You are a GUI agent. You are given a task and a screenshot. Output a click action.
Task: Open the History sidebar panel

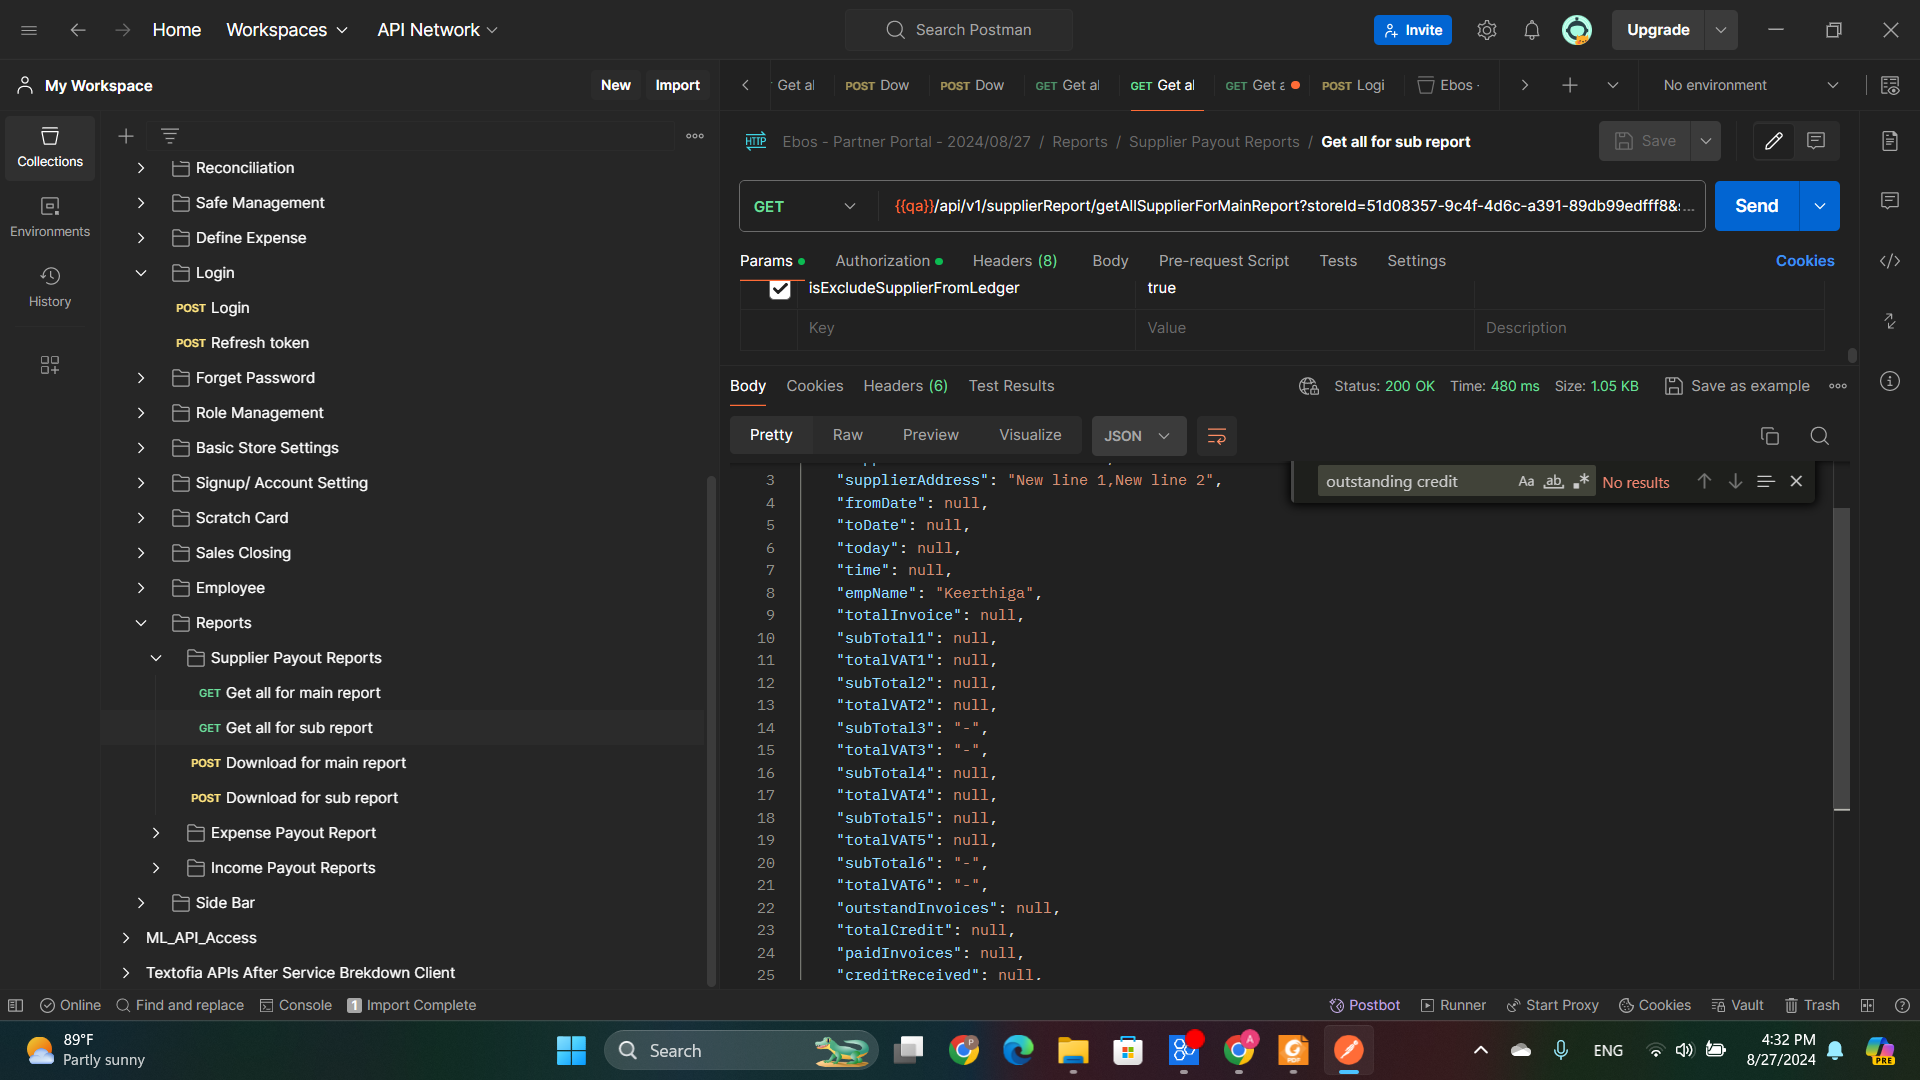tap(50, 287)
